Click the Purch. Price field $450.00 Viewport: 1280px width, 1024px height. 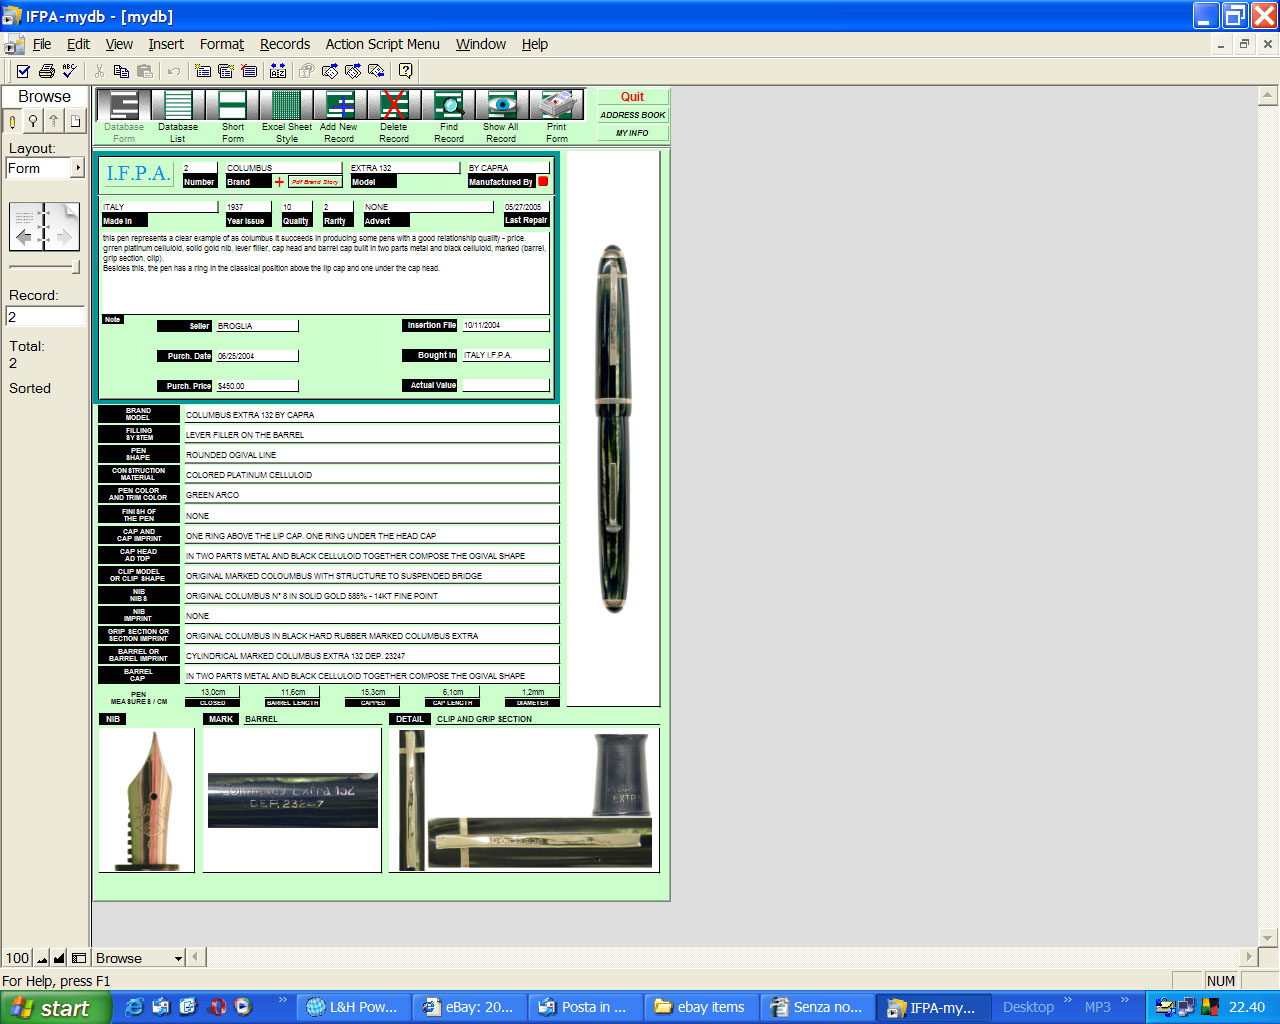[257, 386]
